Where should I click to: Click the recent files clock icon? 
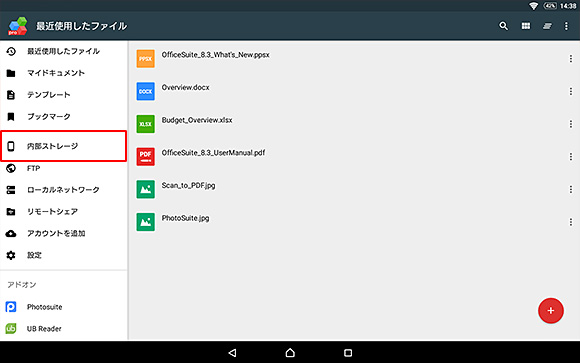pyautogui.click(x=11, y=51)
